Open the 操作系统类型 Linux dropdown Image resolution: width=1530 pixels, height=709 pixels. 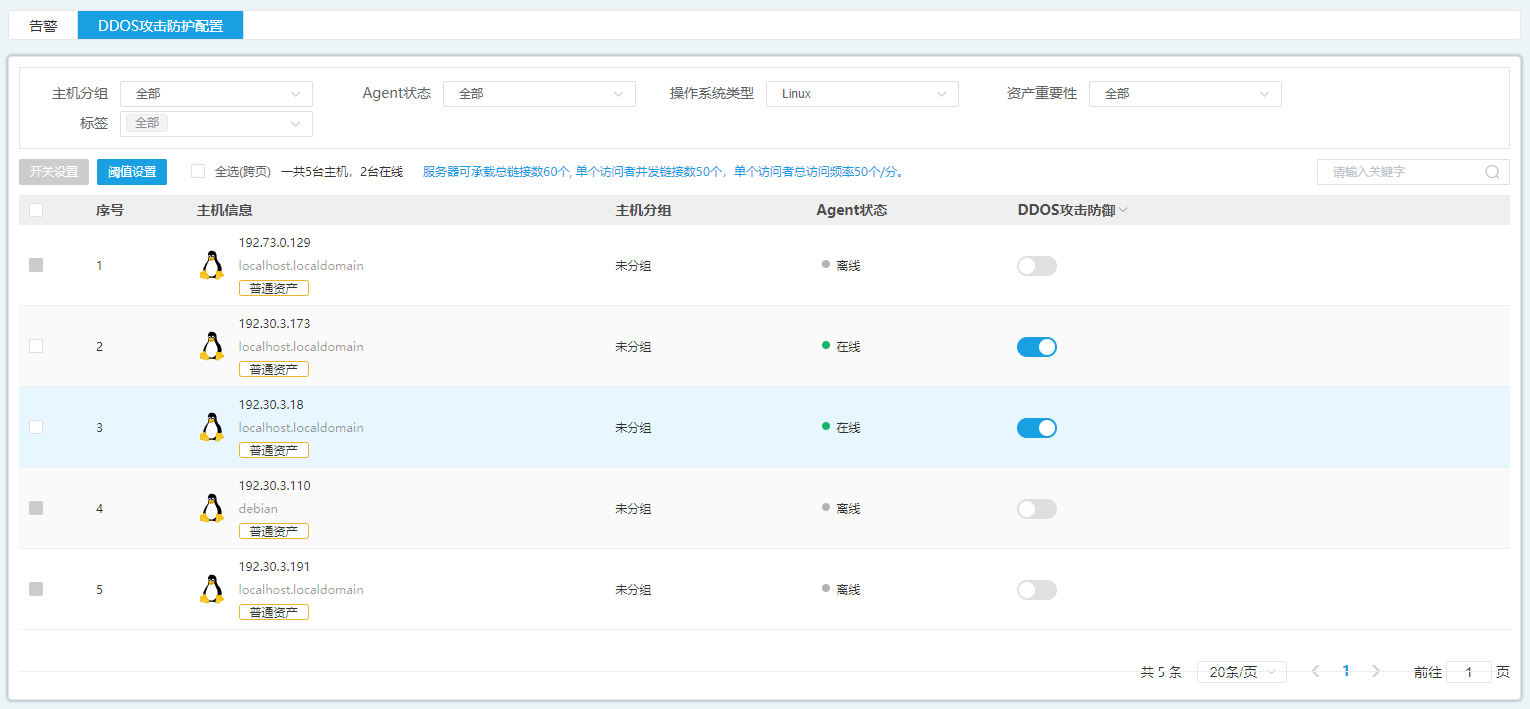click(862, 94)
